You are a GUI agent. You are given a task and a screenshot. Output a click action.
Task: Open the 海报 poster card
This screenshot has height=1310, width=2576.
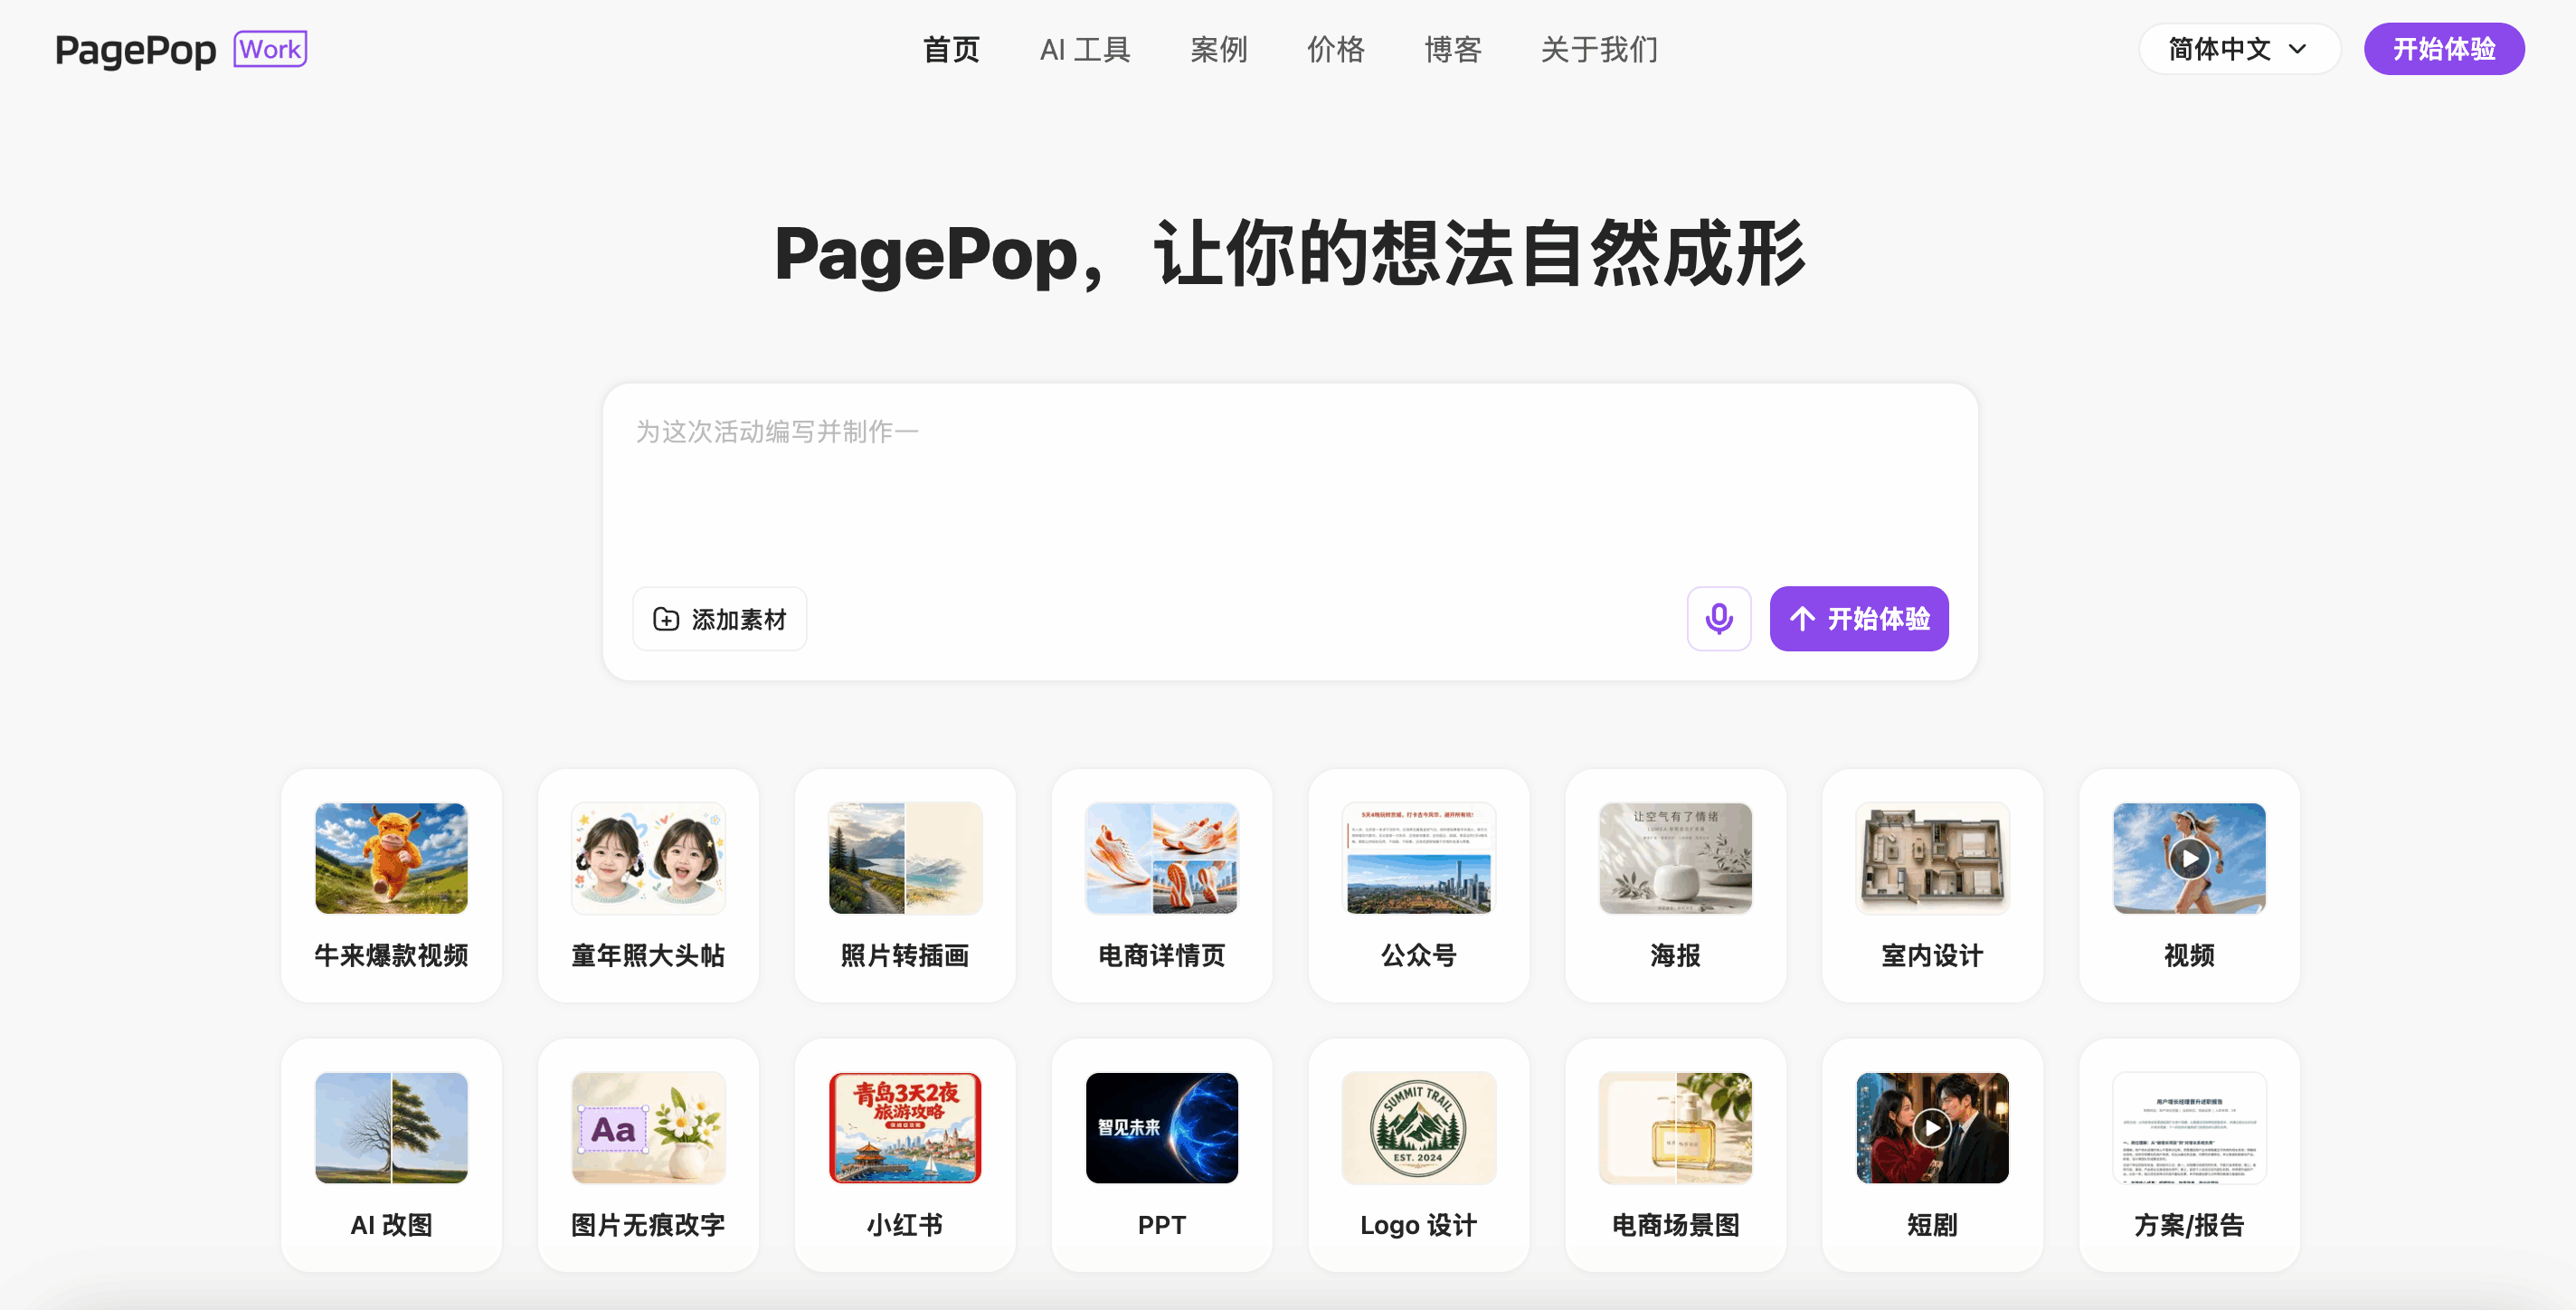(x=1676, y=885)
